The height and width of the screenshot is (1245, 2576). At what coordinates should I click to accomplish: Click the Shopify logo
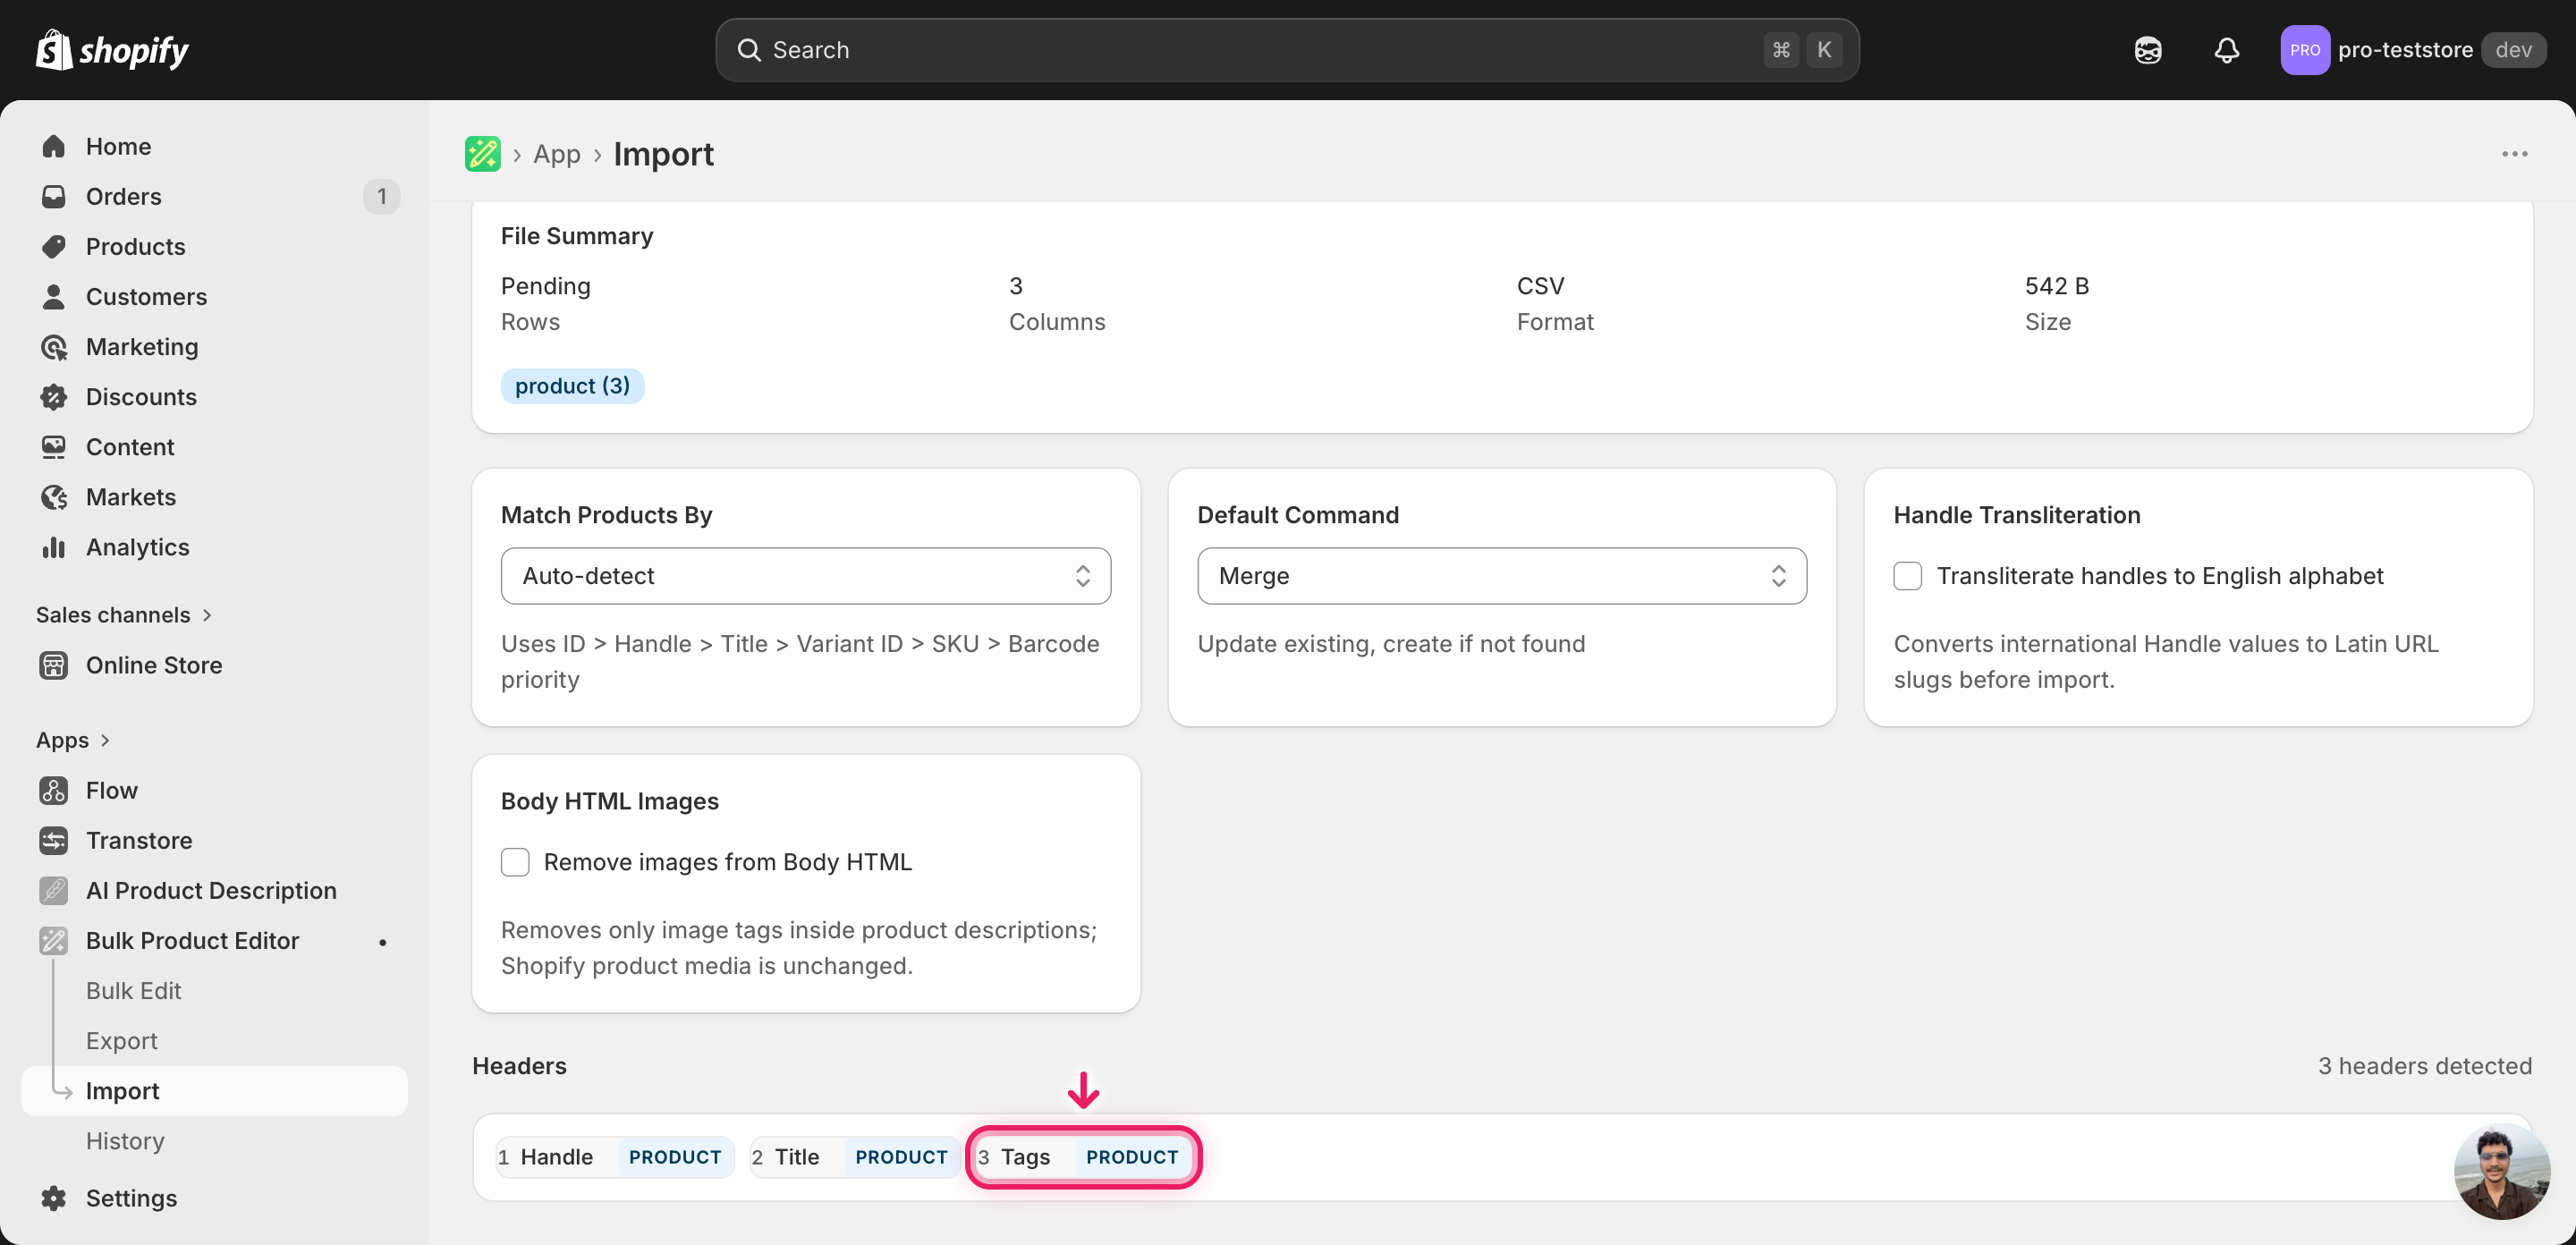tap(112, 49)
